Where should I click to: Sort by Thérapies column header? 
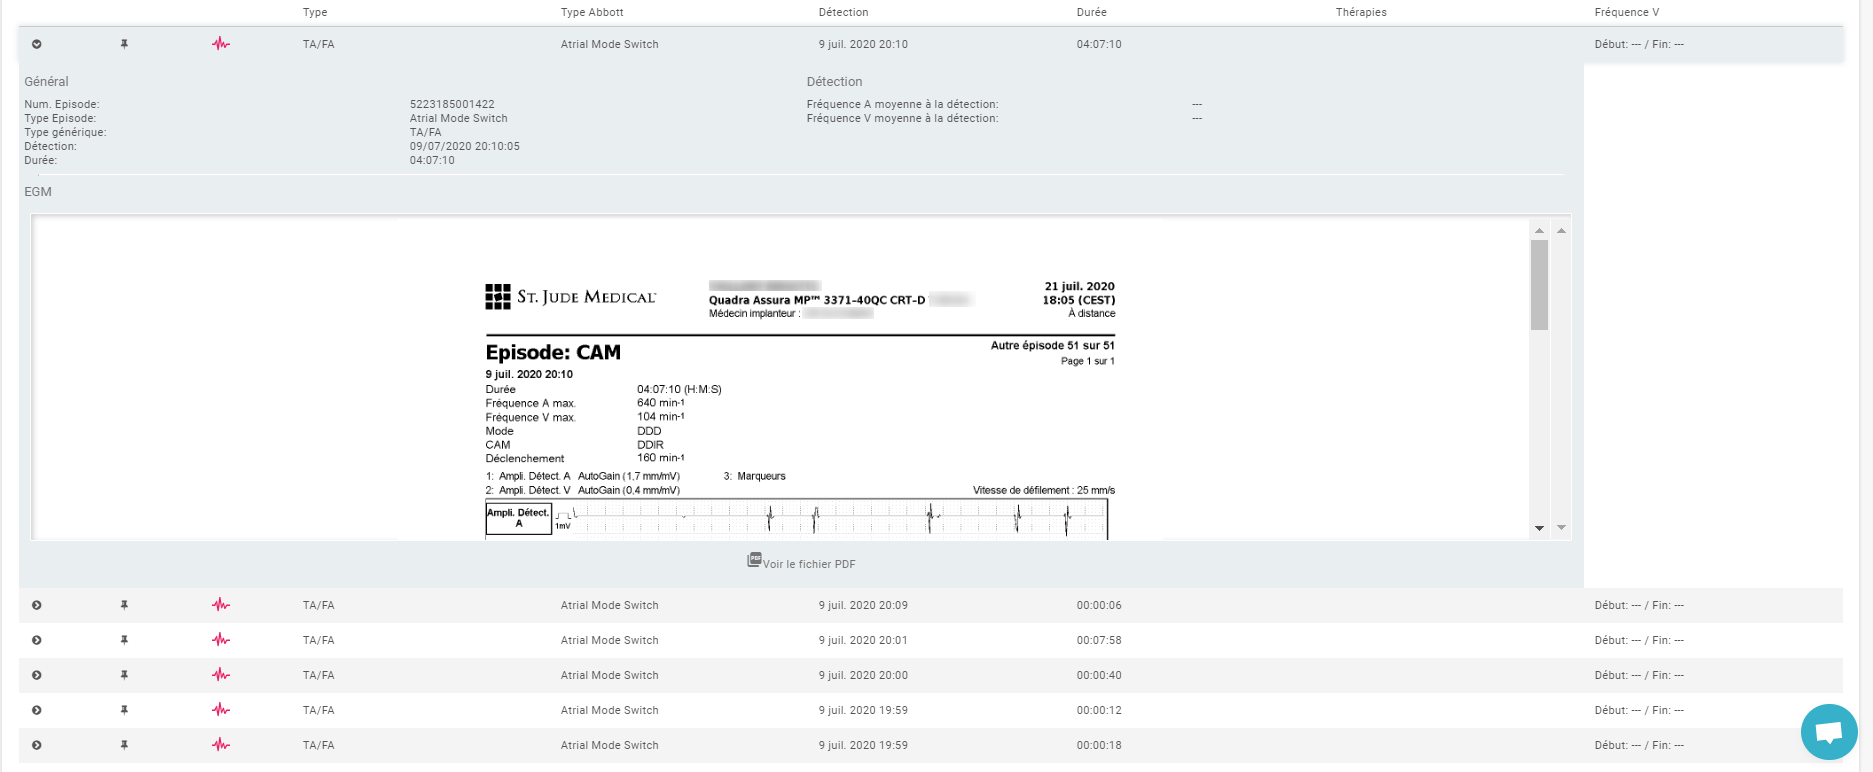1361,12
